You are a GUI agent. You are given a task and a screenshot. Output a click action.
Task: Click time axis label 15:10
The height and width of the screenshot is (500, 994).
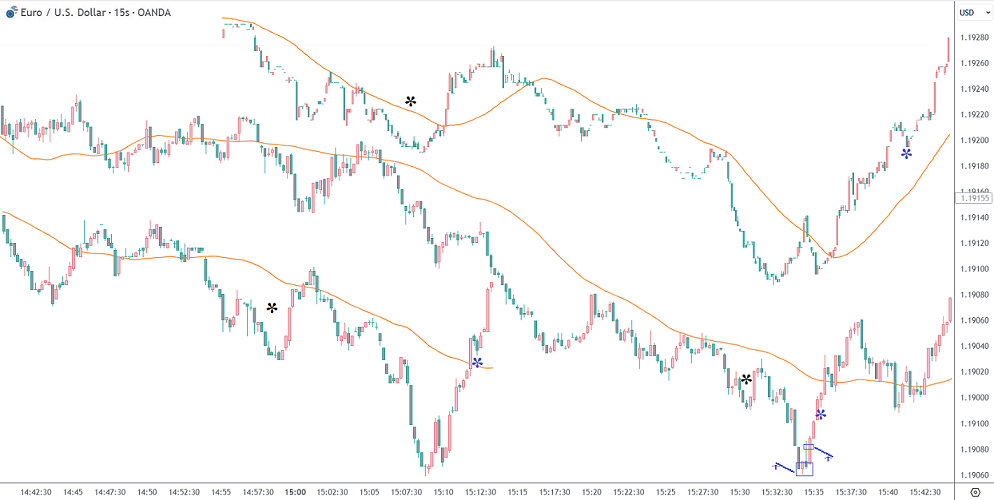[x=444, y=492]
